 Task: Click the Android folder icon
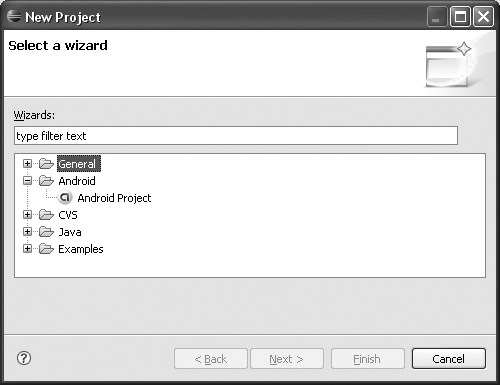coord(46,181)
